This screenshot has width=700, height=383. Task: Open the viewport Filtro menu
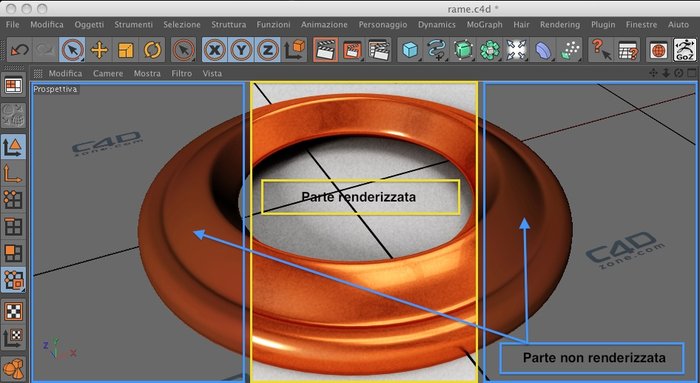point(182,73)
